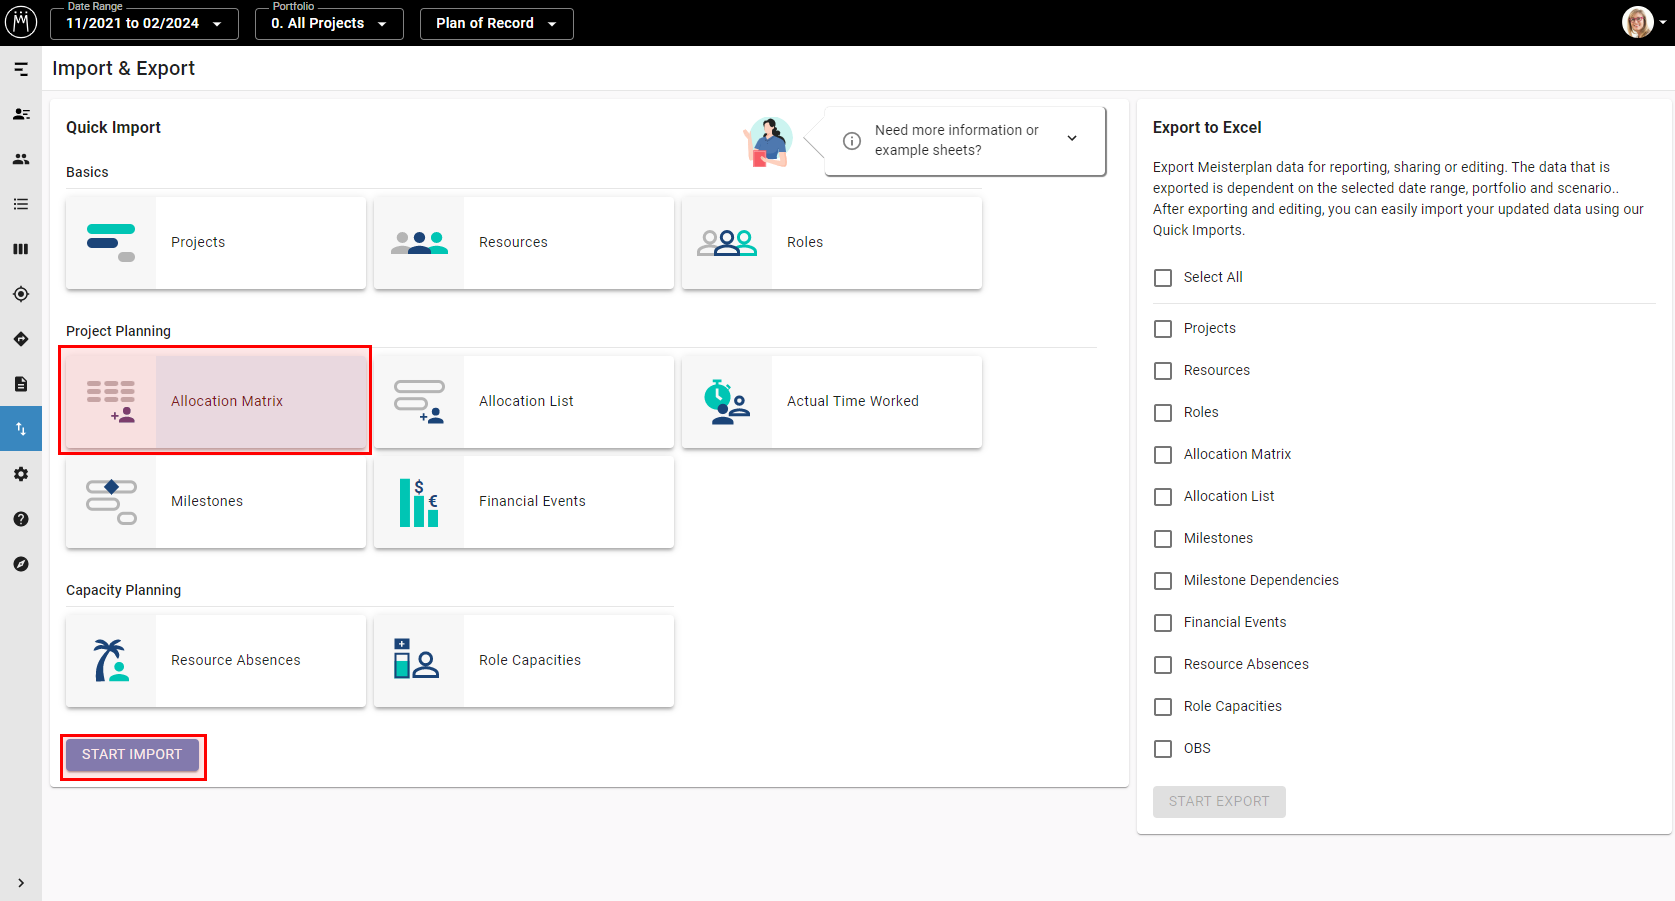
Task: Click the info circle icon
Action: 852,141
